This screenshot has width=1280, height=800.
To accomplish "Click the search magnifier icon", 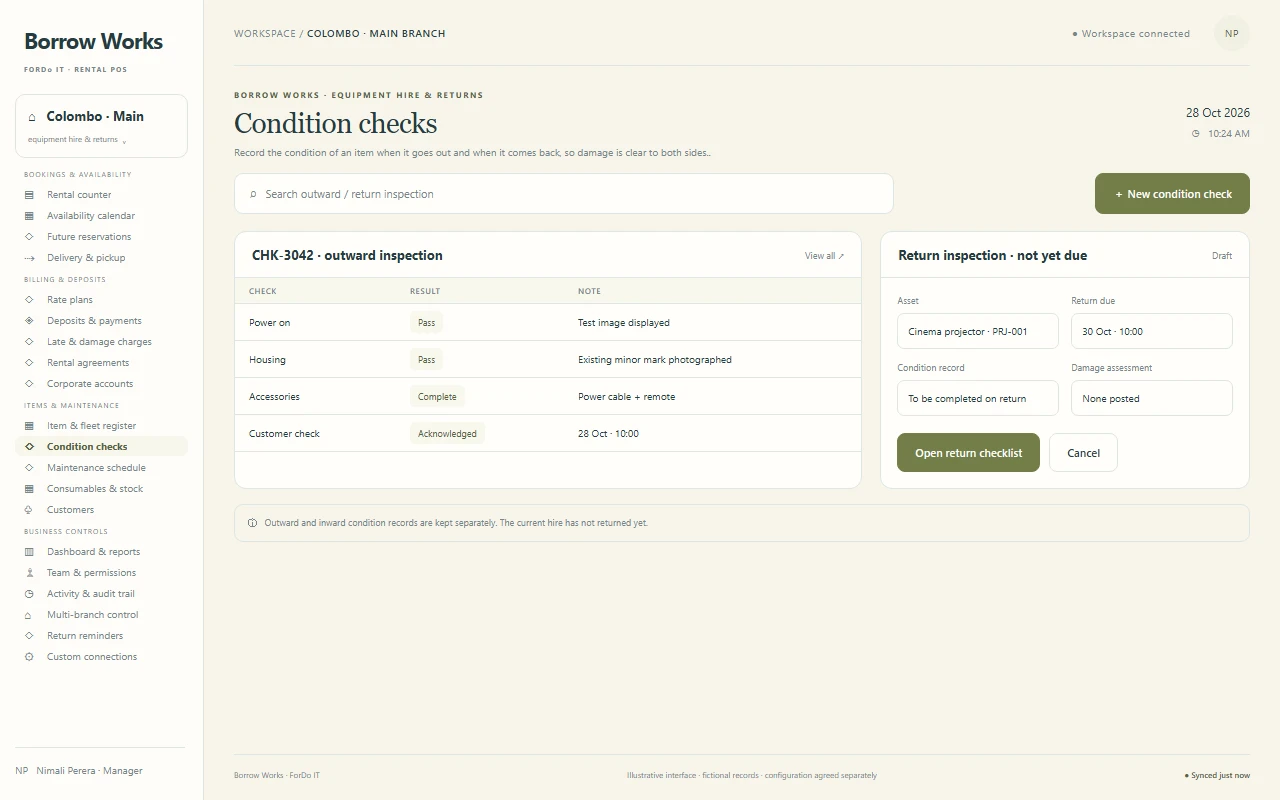I will (x=253, y=194).
